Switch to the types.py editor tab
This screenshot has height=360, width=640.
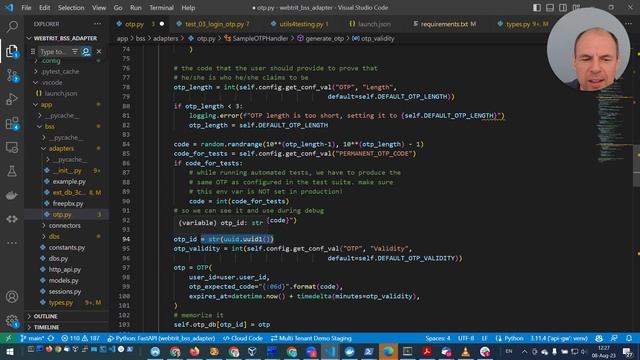tap(523, 24)
